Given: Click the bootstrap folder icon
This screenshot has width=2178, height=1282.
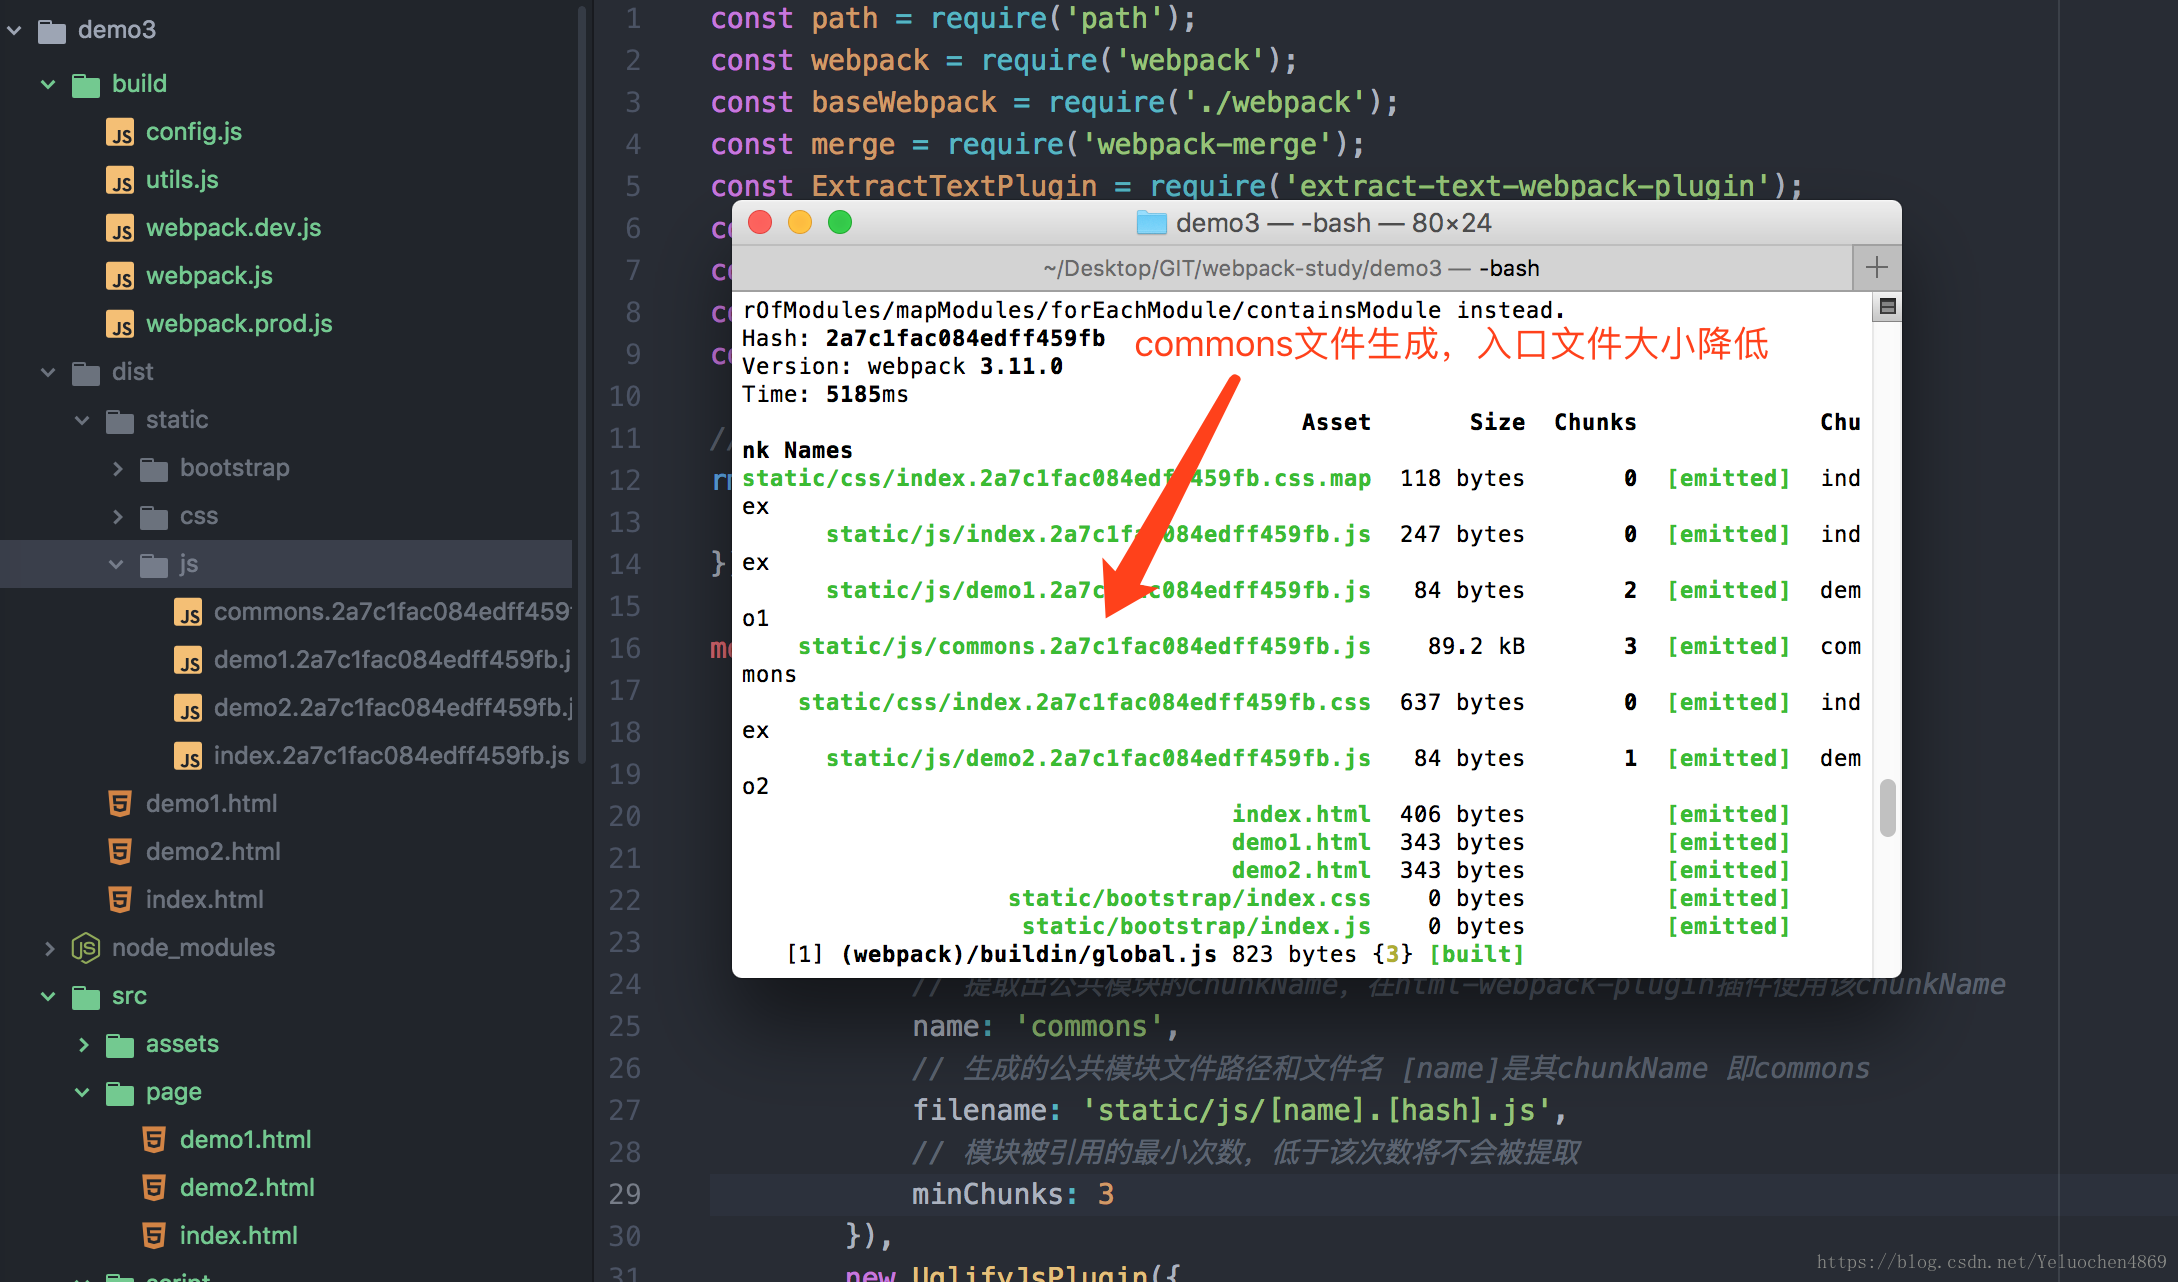Looking at the screenshot, I should (x=153, y=468).
